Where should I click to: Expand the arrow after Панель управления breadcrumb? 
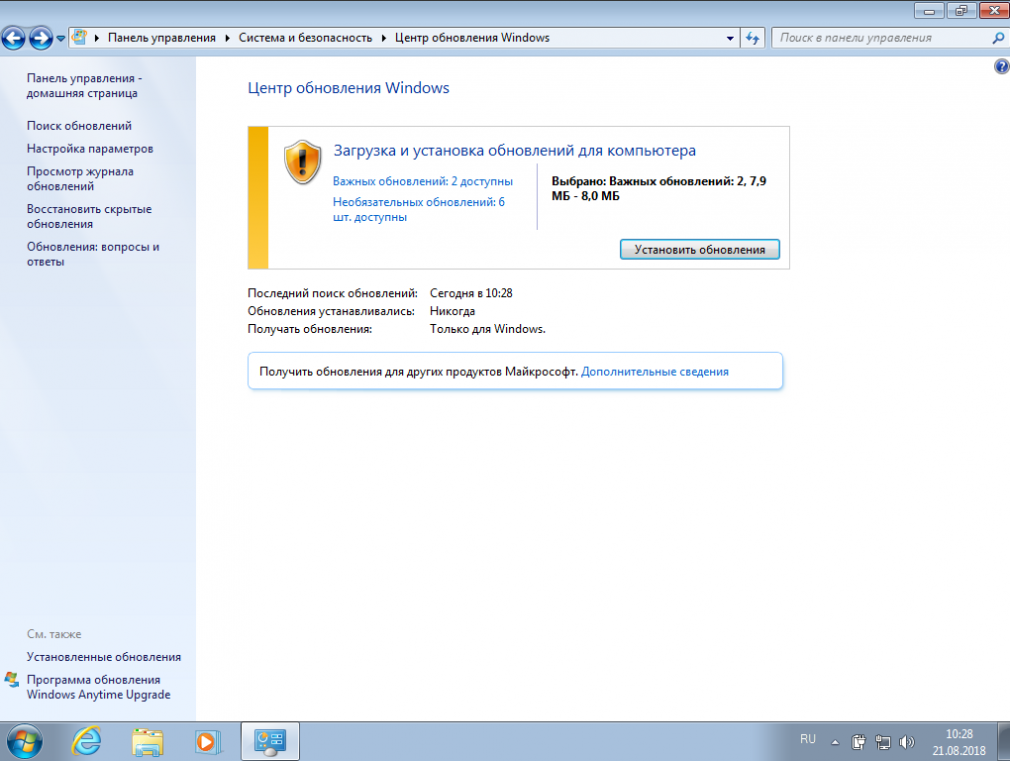[x=227, y=38]
